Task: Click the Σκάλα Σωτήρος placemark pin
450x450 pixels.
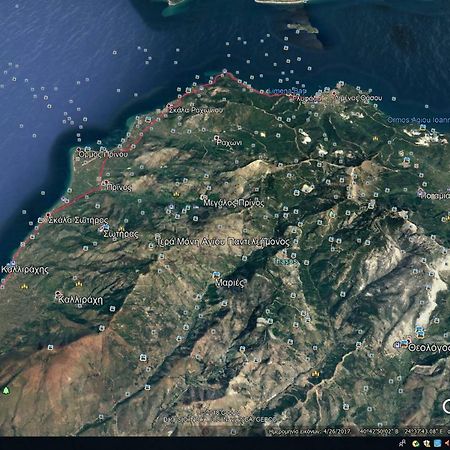Action: [x=49, y=215]
